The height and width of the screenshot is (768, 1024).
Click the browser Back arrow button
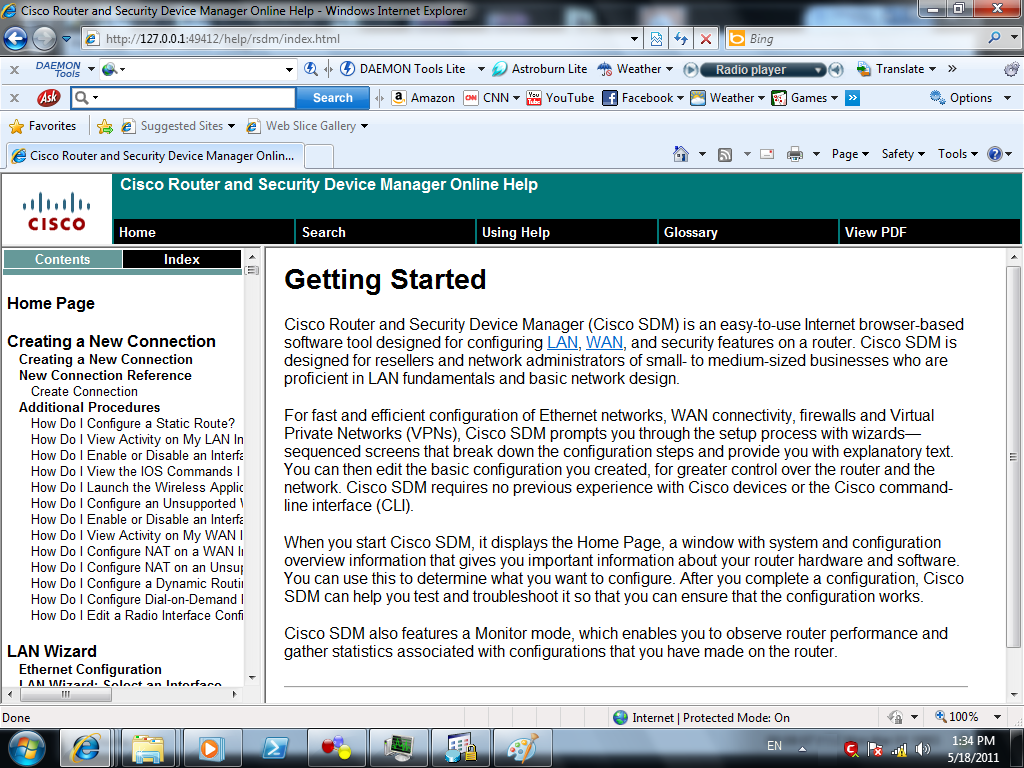(x=16, y=39)
